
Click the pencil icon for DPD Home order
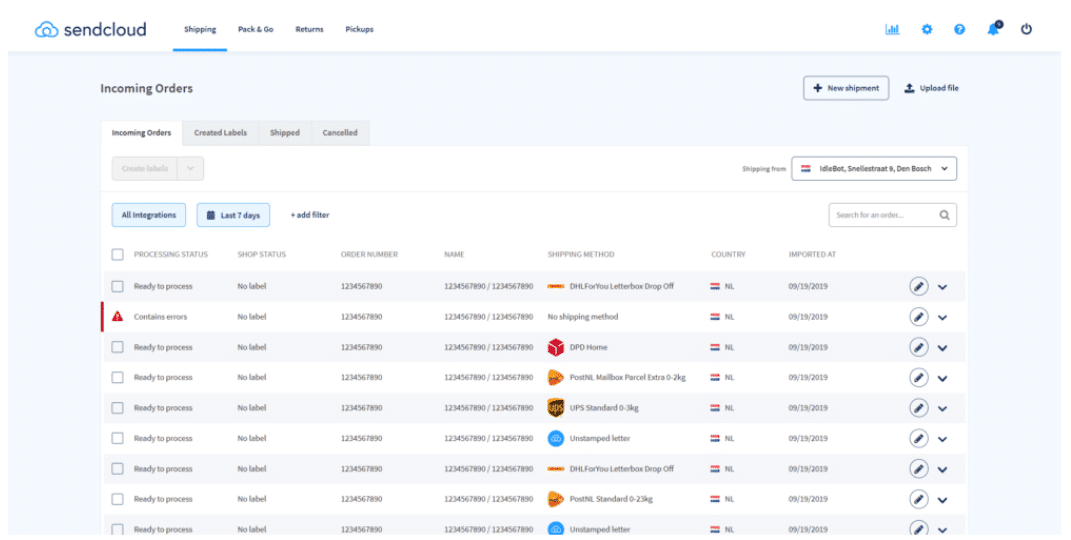coord(919,347)
